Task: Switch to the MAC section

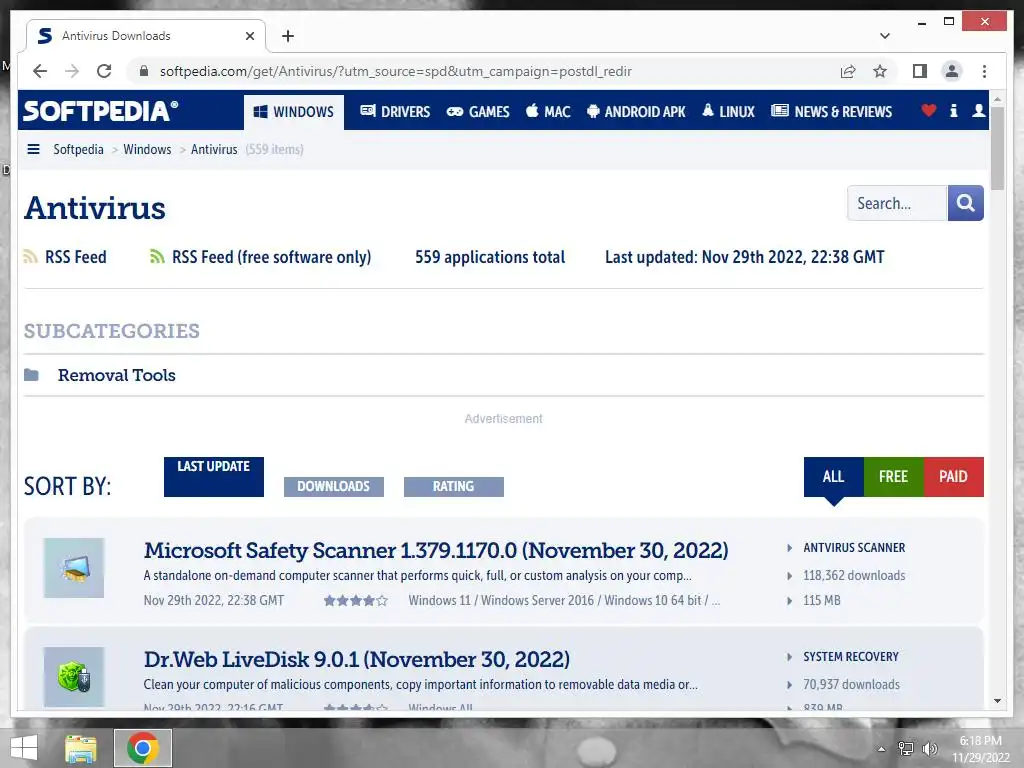Action: [548, 112]
